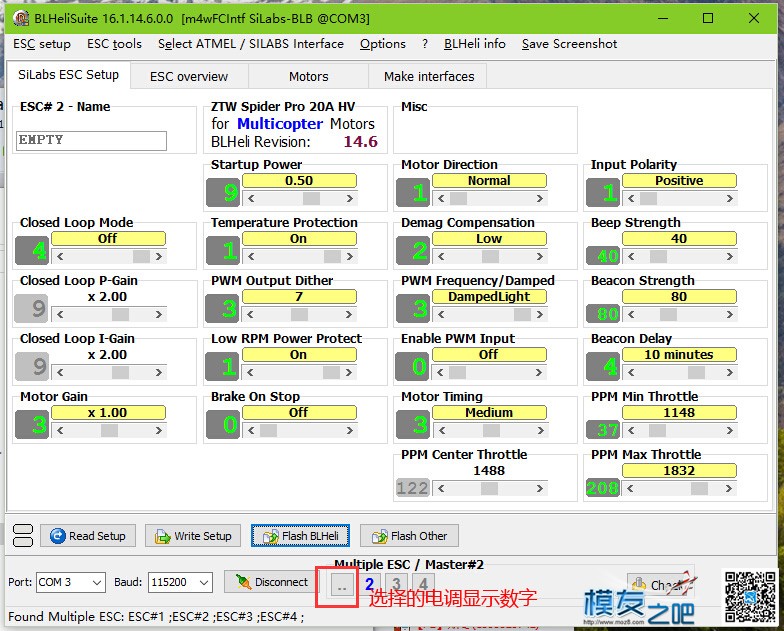Click the Enable PWM Input value box showing 0

pyautogui.click(x=413, y=366)
